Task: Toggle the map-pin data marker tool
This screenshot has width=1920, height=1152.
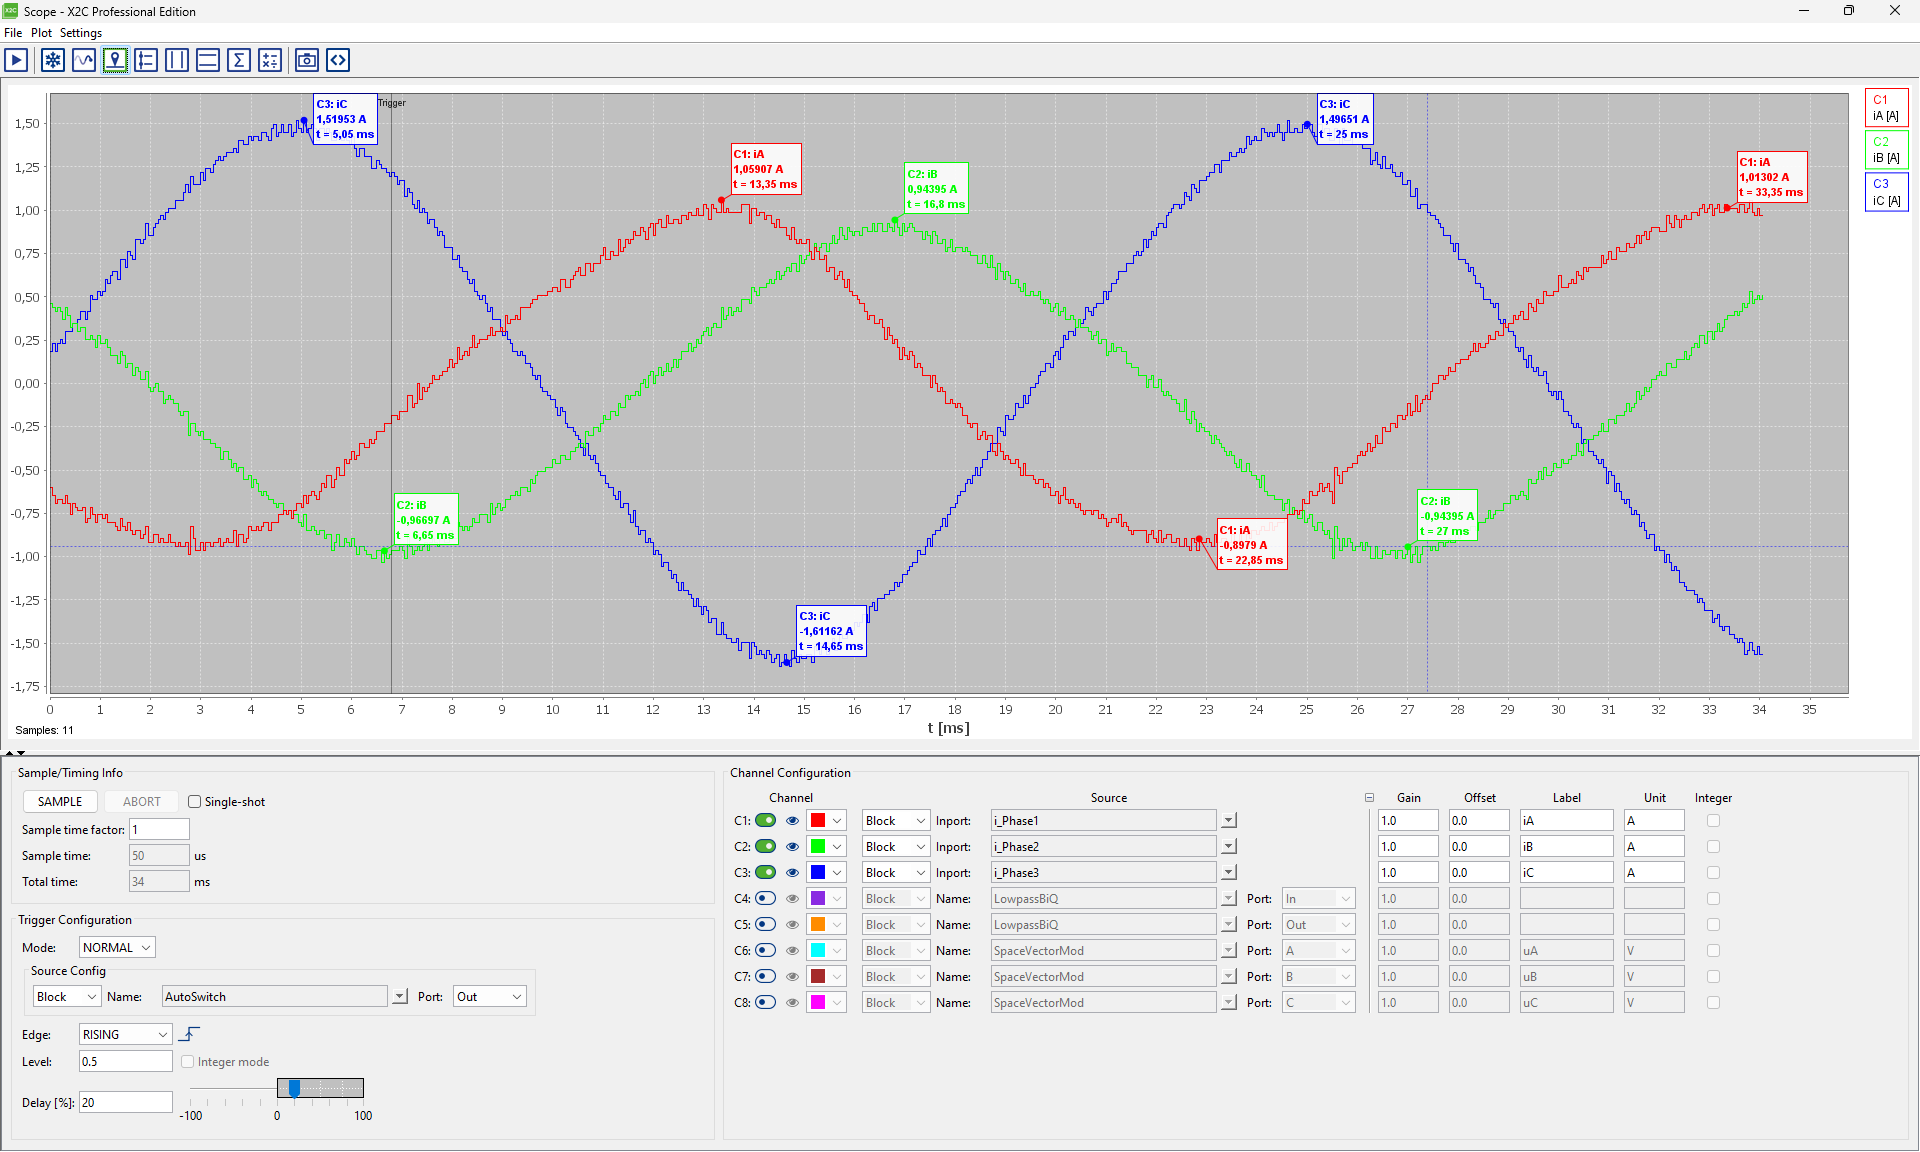Action: click(x=115, y=60)
